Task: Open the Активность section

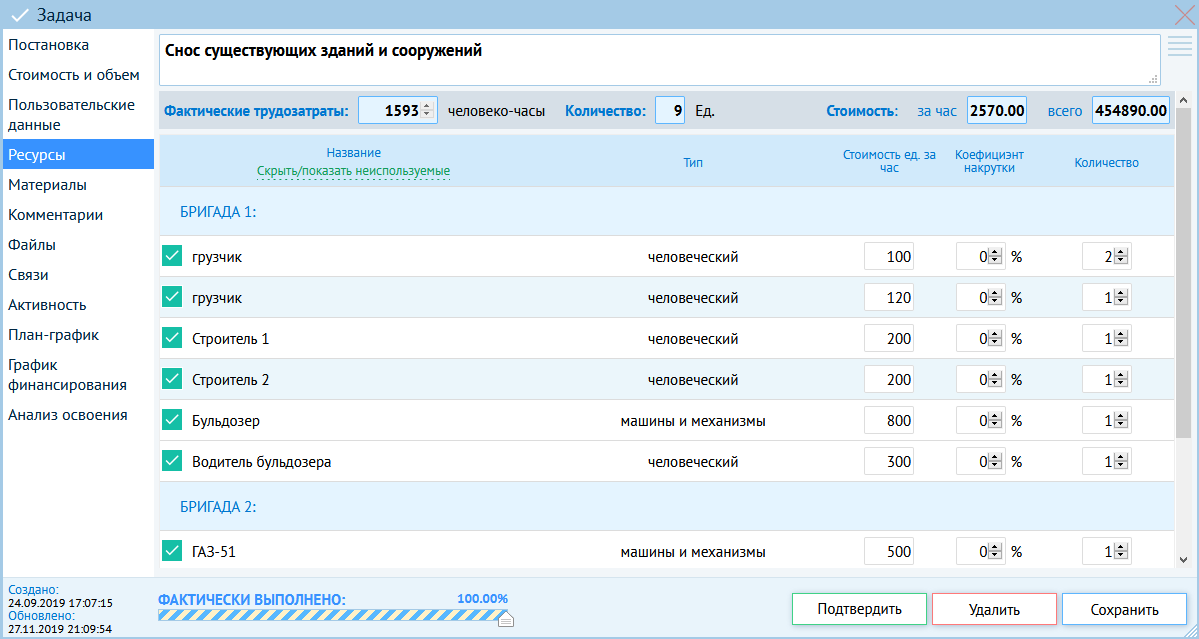Action: point(78,305)
